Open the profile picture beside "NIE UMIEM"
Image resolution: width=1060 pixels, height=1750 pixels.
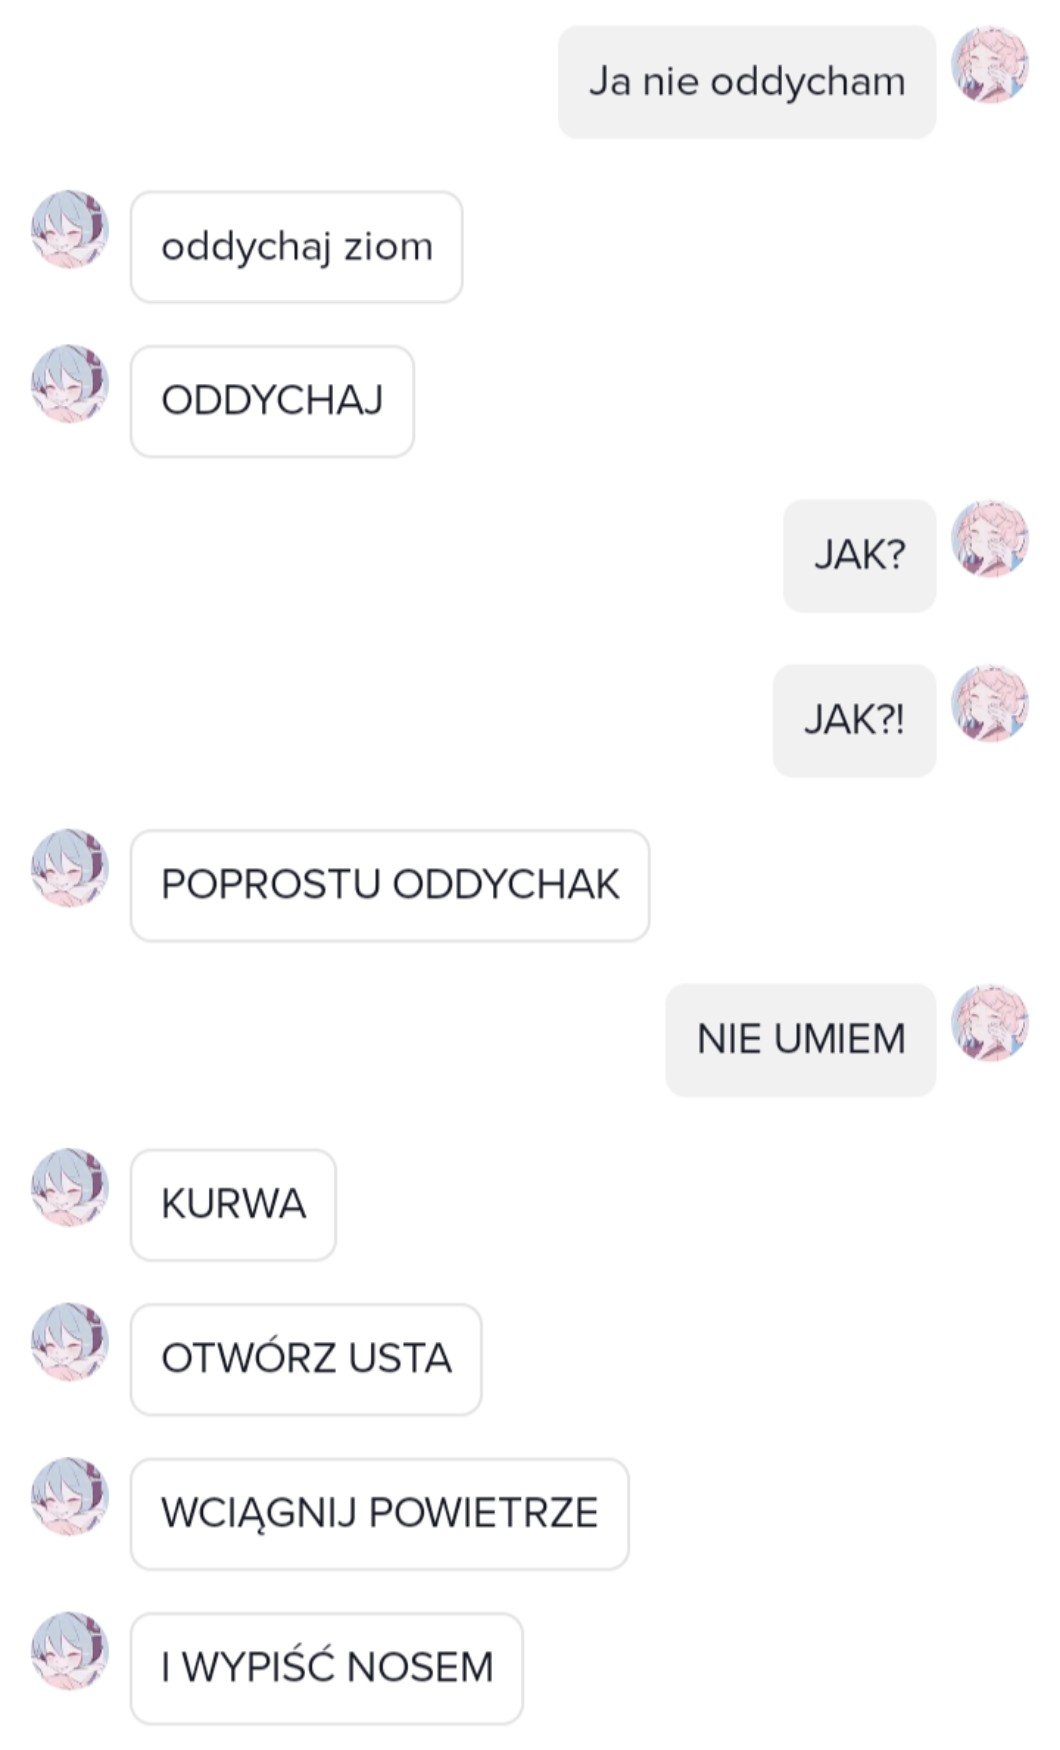pyautogui.click(x=989, y=1023)
